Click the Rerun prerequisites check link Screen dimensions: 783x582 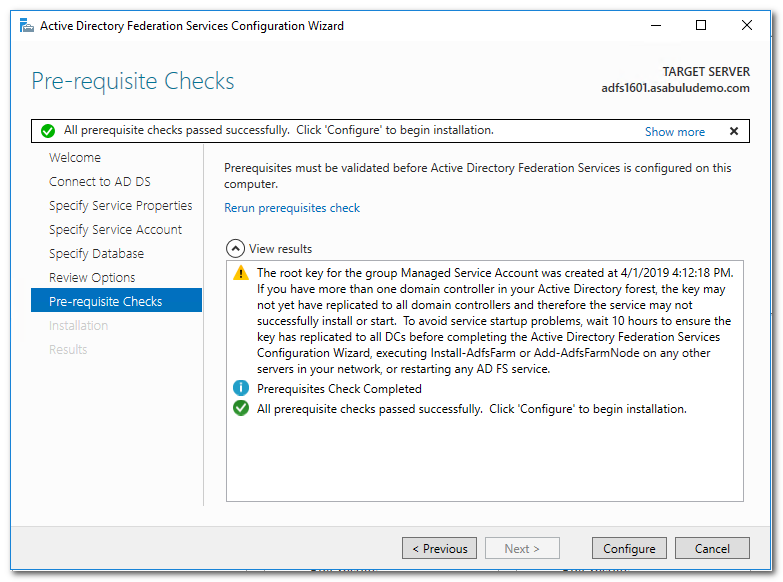click(x=292, y=208)
